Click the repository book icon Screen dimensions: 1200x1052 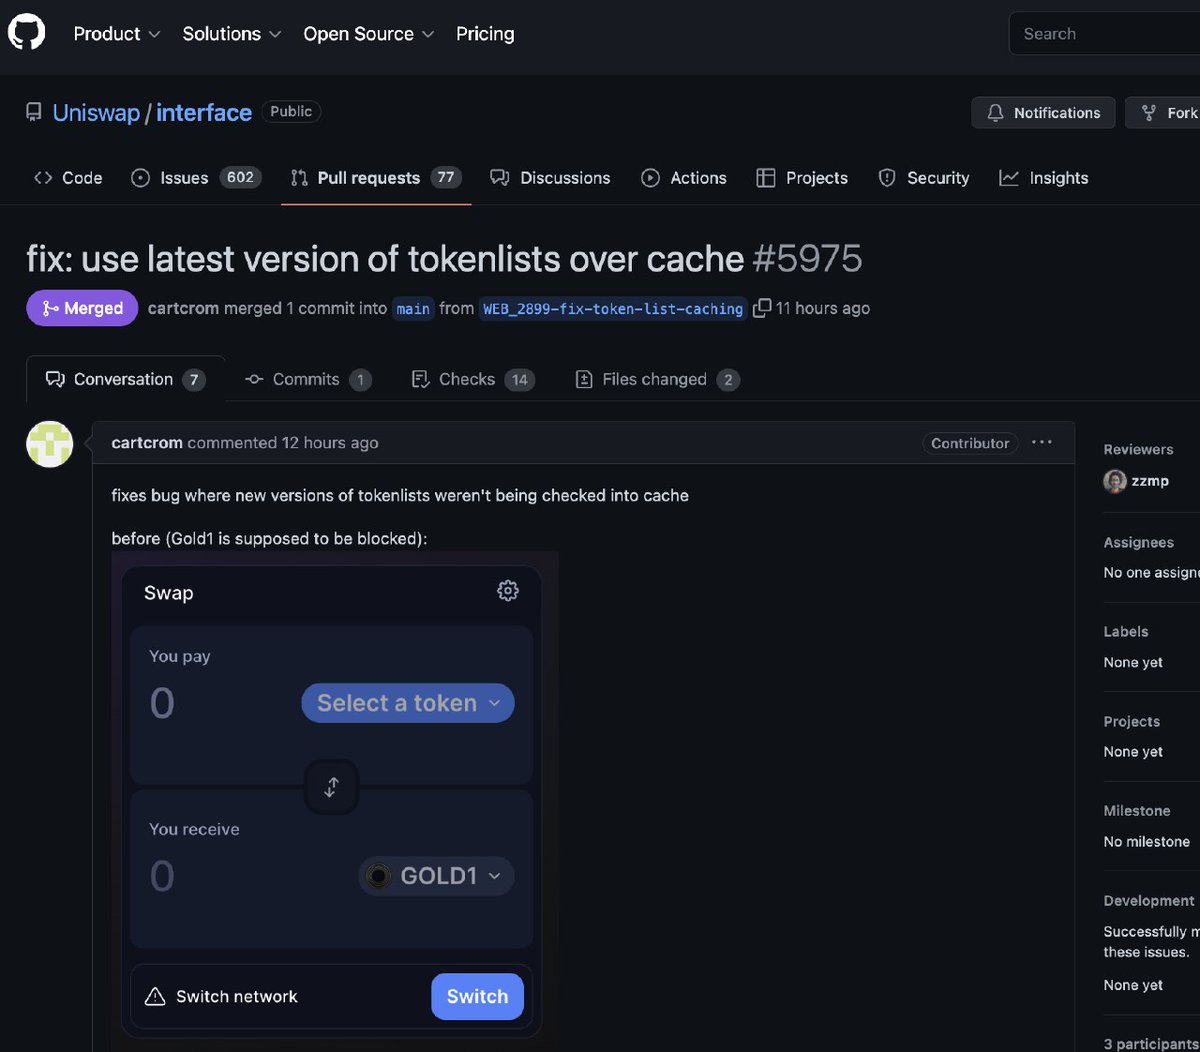[34, 112]
